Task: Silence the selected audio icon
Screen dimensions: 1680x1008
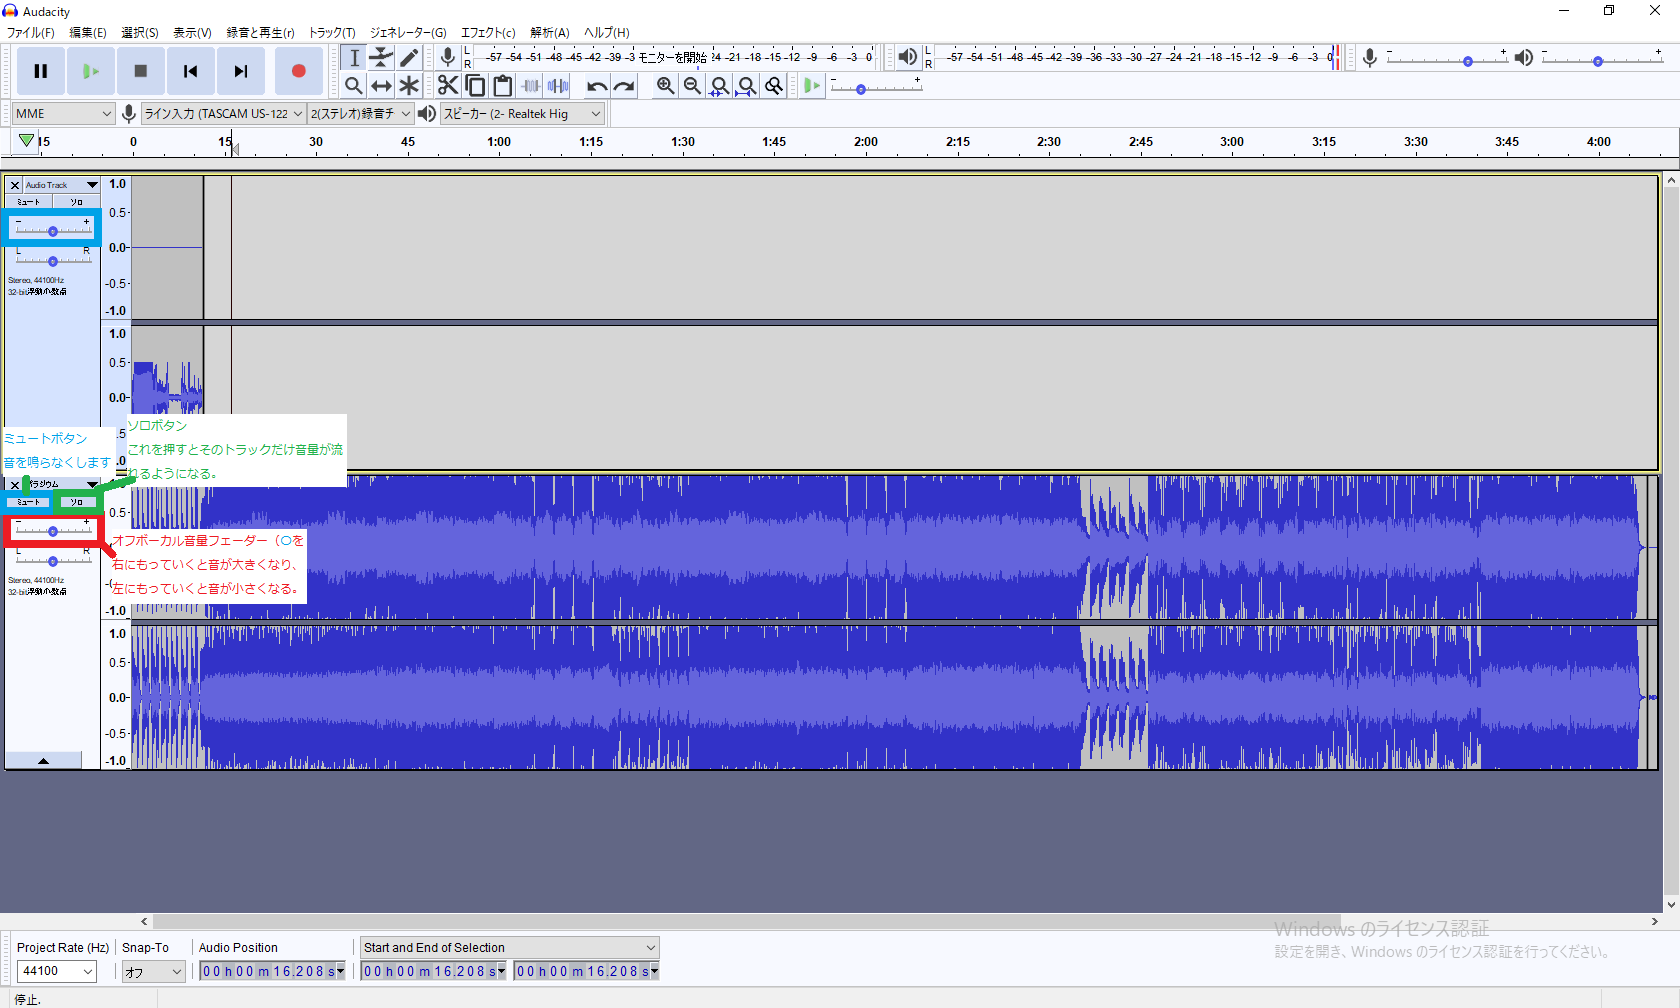Action: click(x=558, y=86)
